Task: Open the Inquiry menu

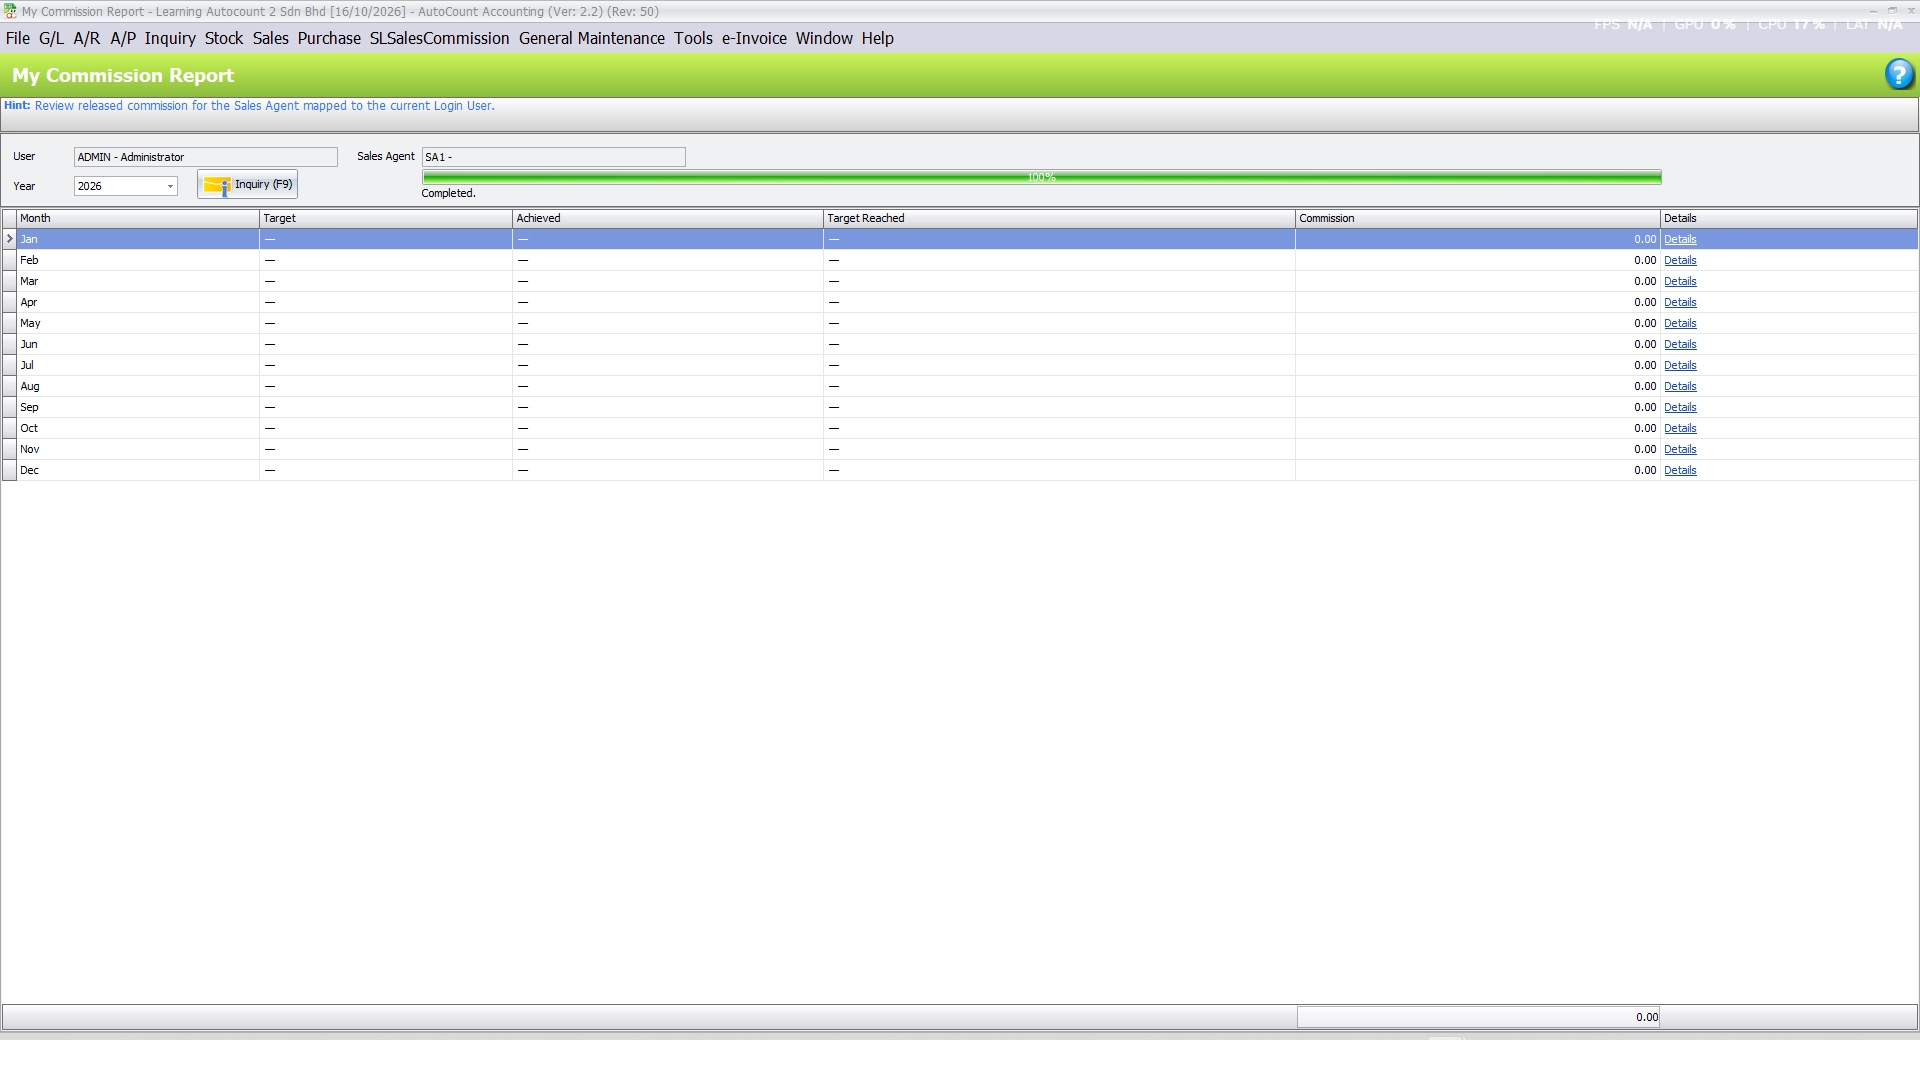Action: pyautogui.click(x=170, y=38)
